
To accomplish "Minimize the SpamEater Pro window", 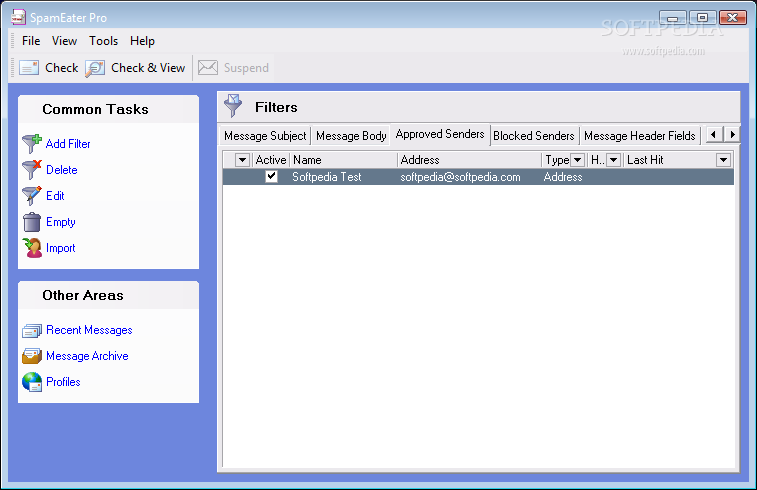I will pos(673,18).
